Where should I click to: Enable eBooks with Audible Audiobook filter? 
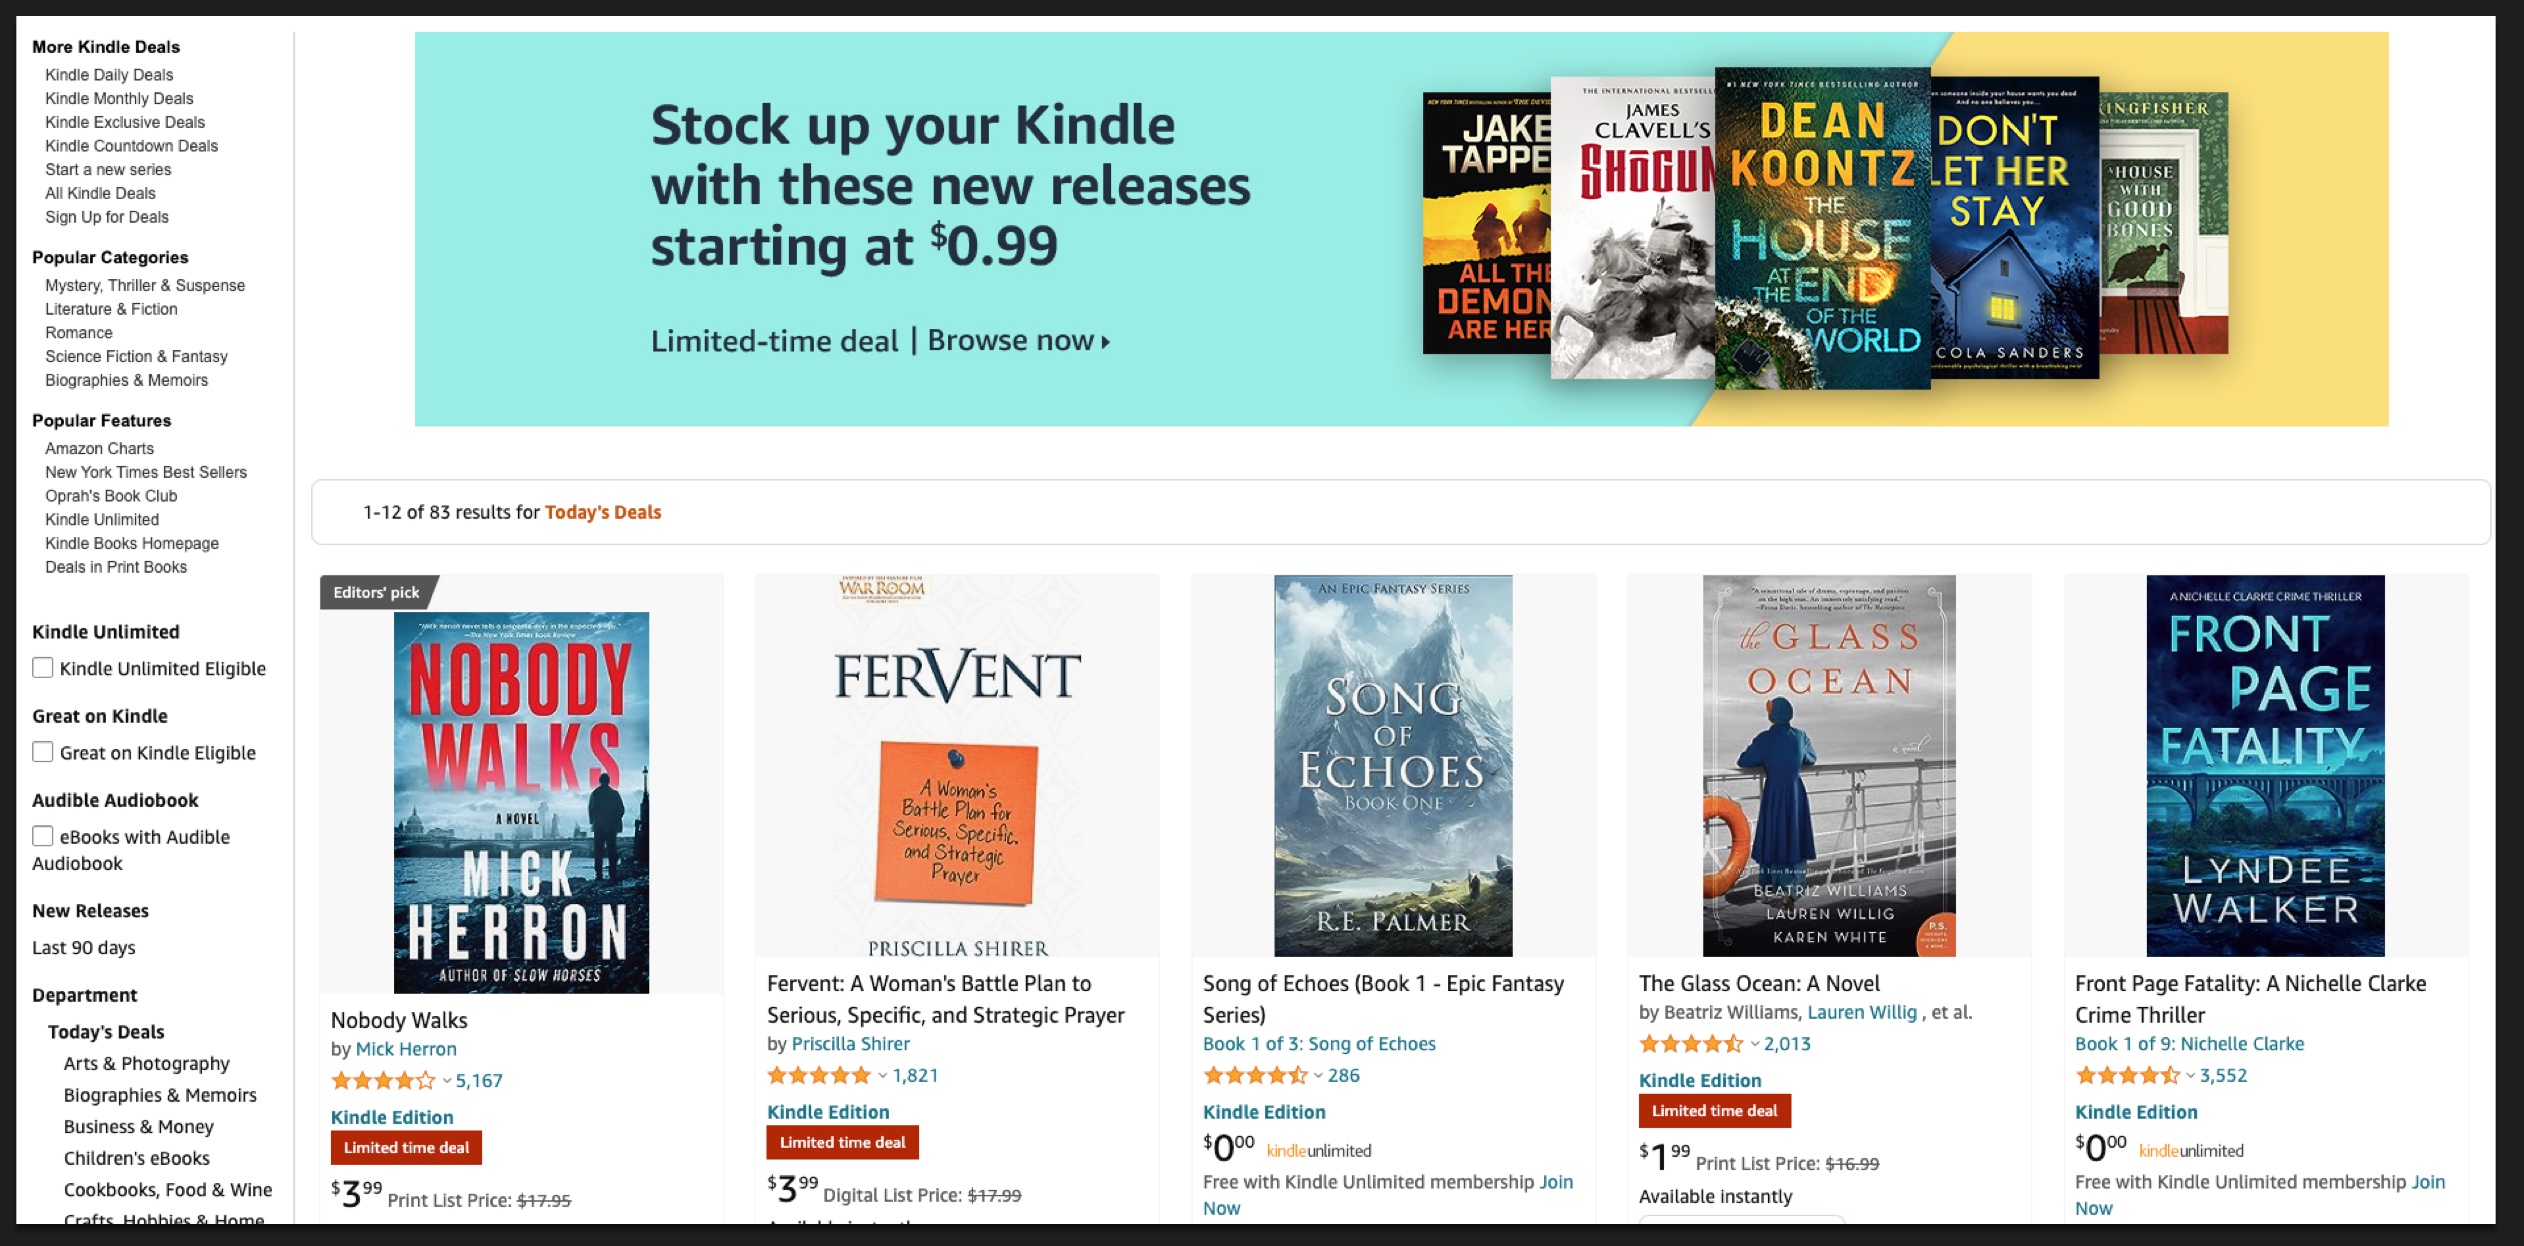pos(41,836)
